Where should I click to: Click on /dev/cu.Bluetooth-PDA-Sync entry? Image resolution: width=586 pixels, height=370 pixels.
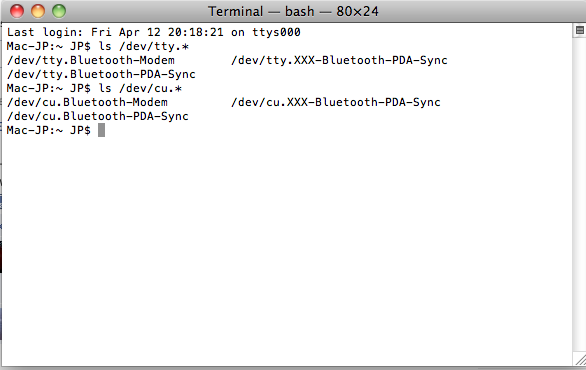coord(98,116)
